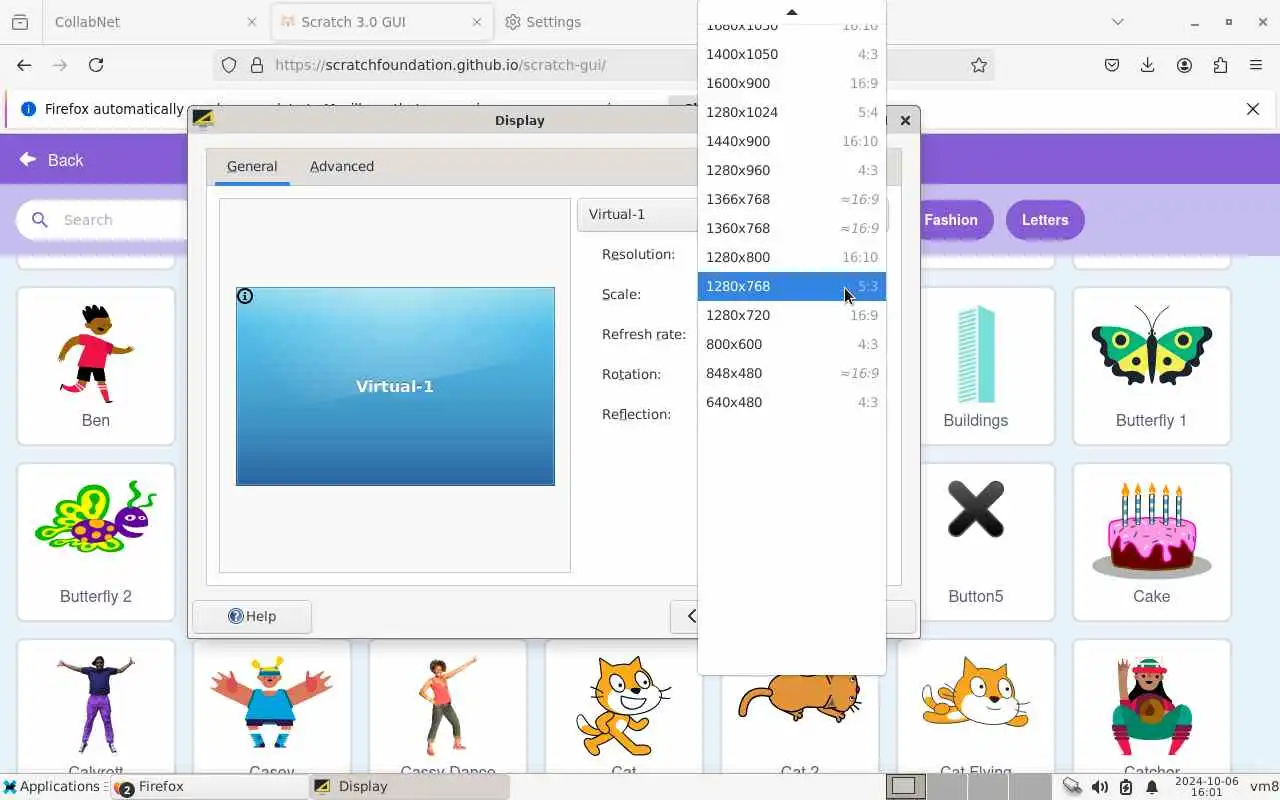The height and width of the screenshot is (800, 1280).
Task: Click Display dialog title icon
Action: [x=203, y=119]
